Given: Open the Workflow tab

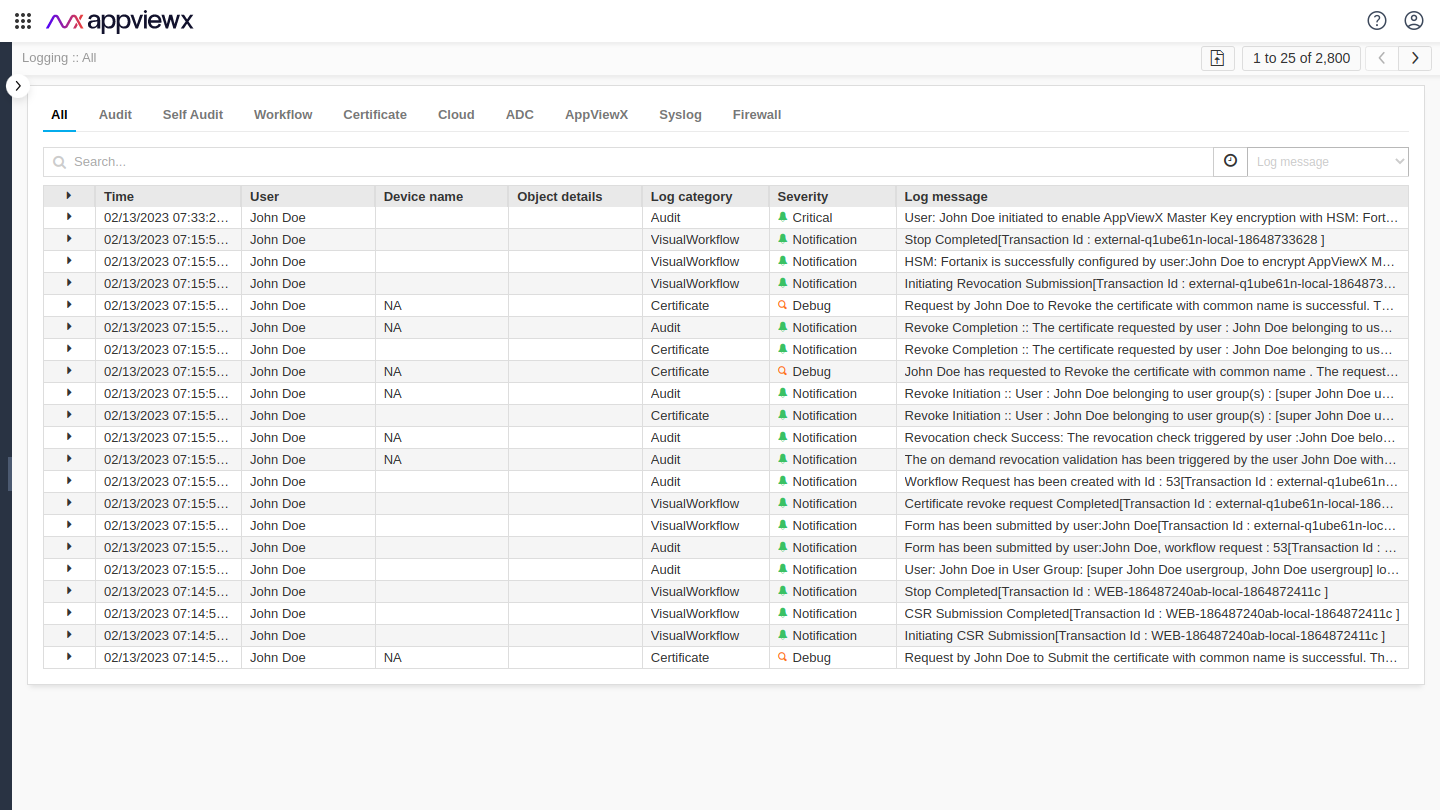Looking at the screenshot, I should [x=283, y=115].
